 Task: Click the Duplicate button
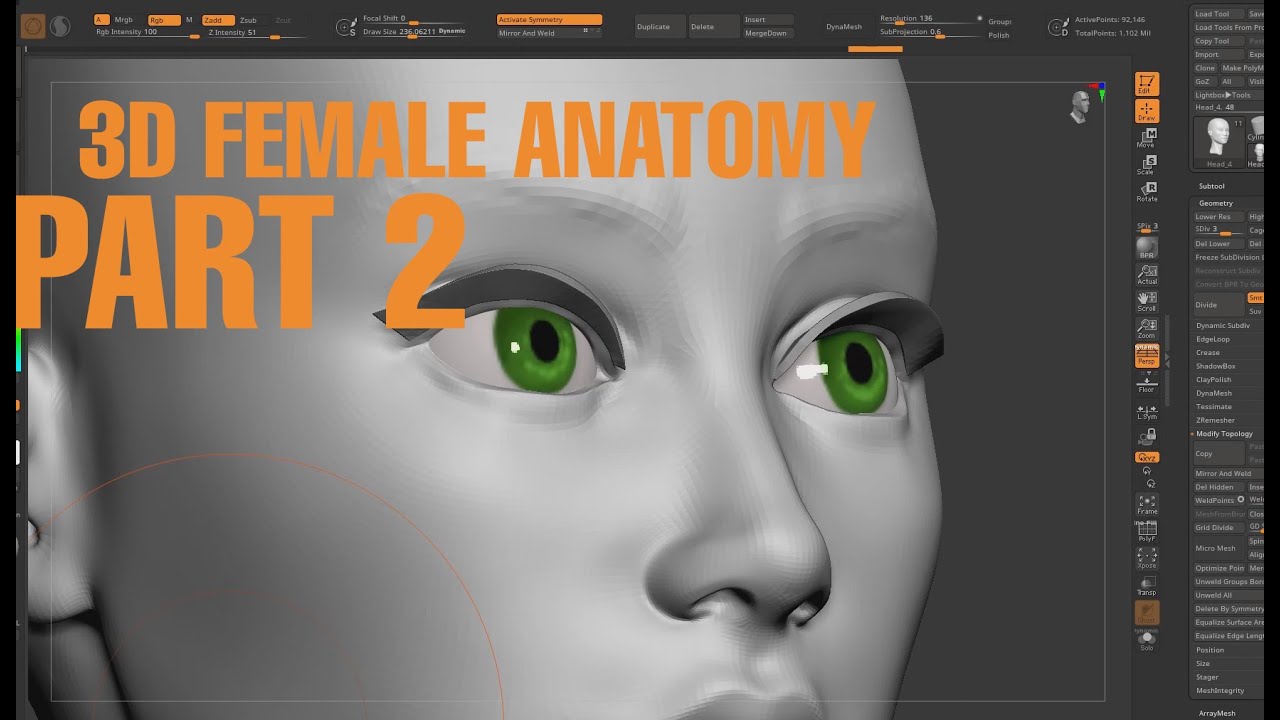pyautogui.click(x=661, y=27)
